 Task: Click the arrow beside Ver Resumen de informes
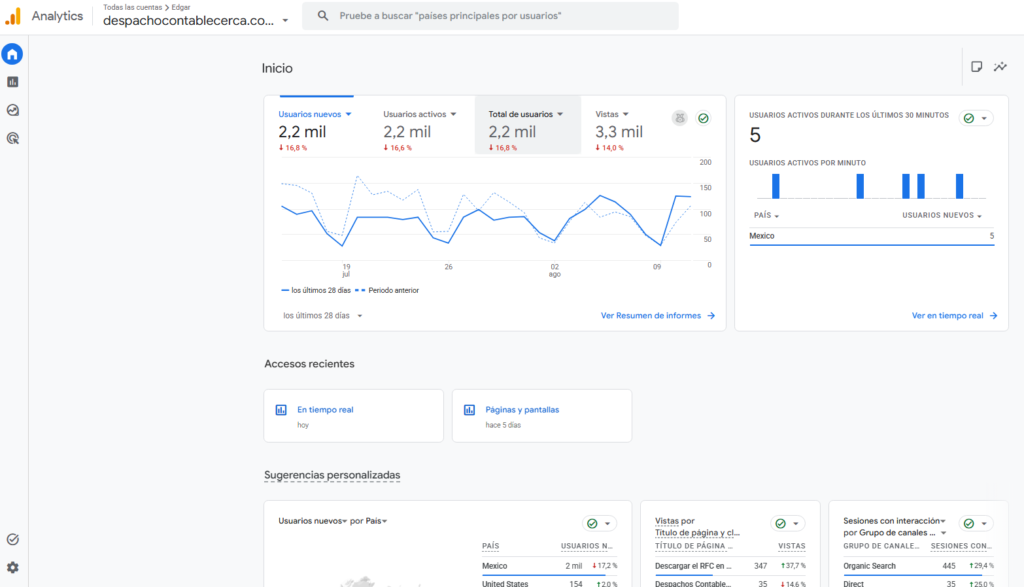[x=711, y=316]
